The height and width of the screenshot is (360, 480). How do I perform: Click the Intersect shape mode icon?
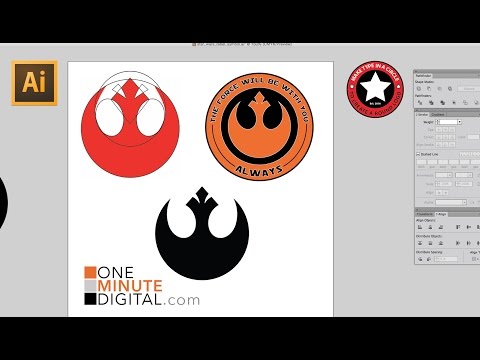coord(440,89)
